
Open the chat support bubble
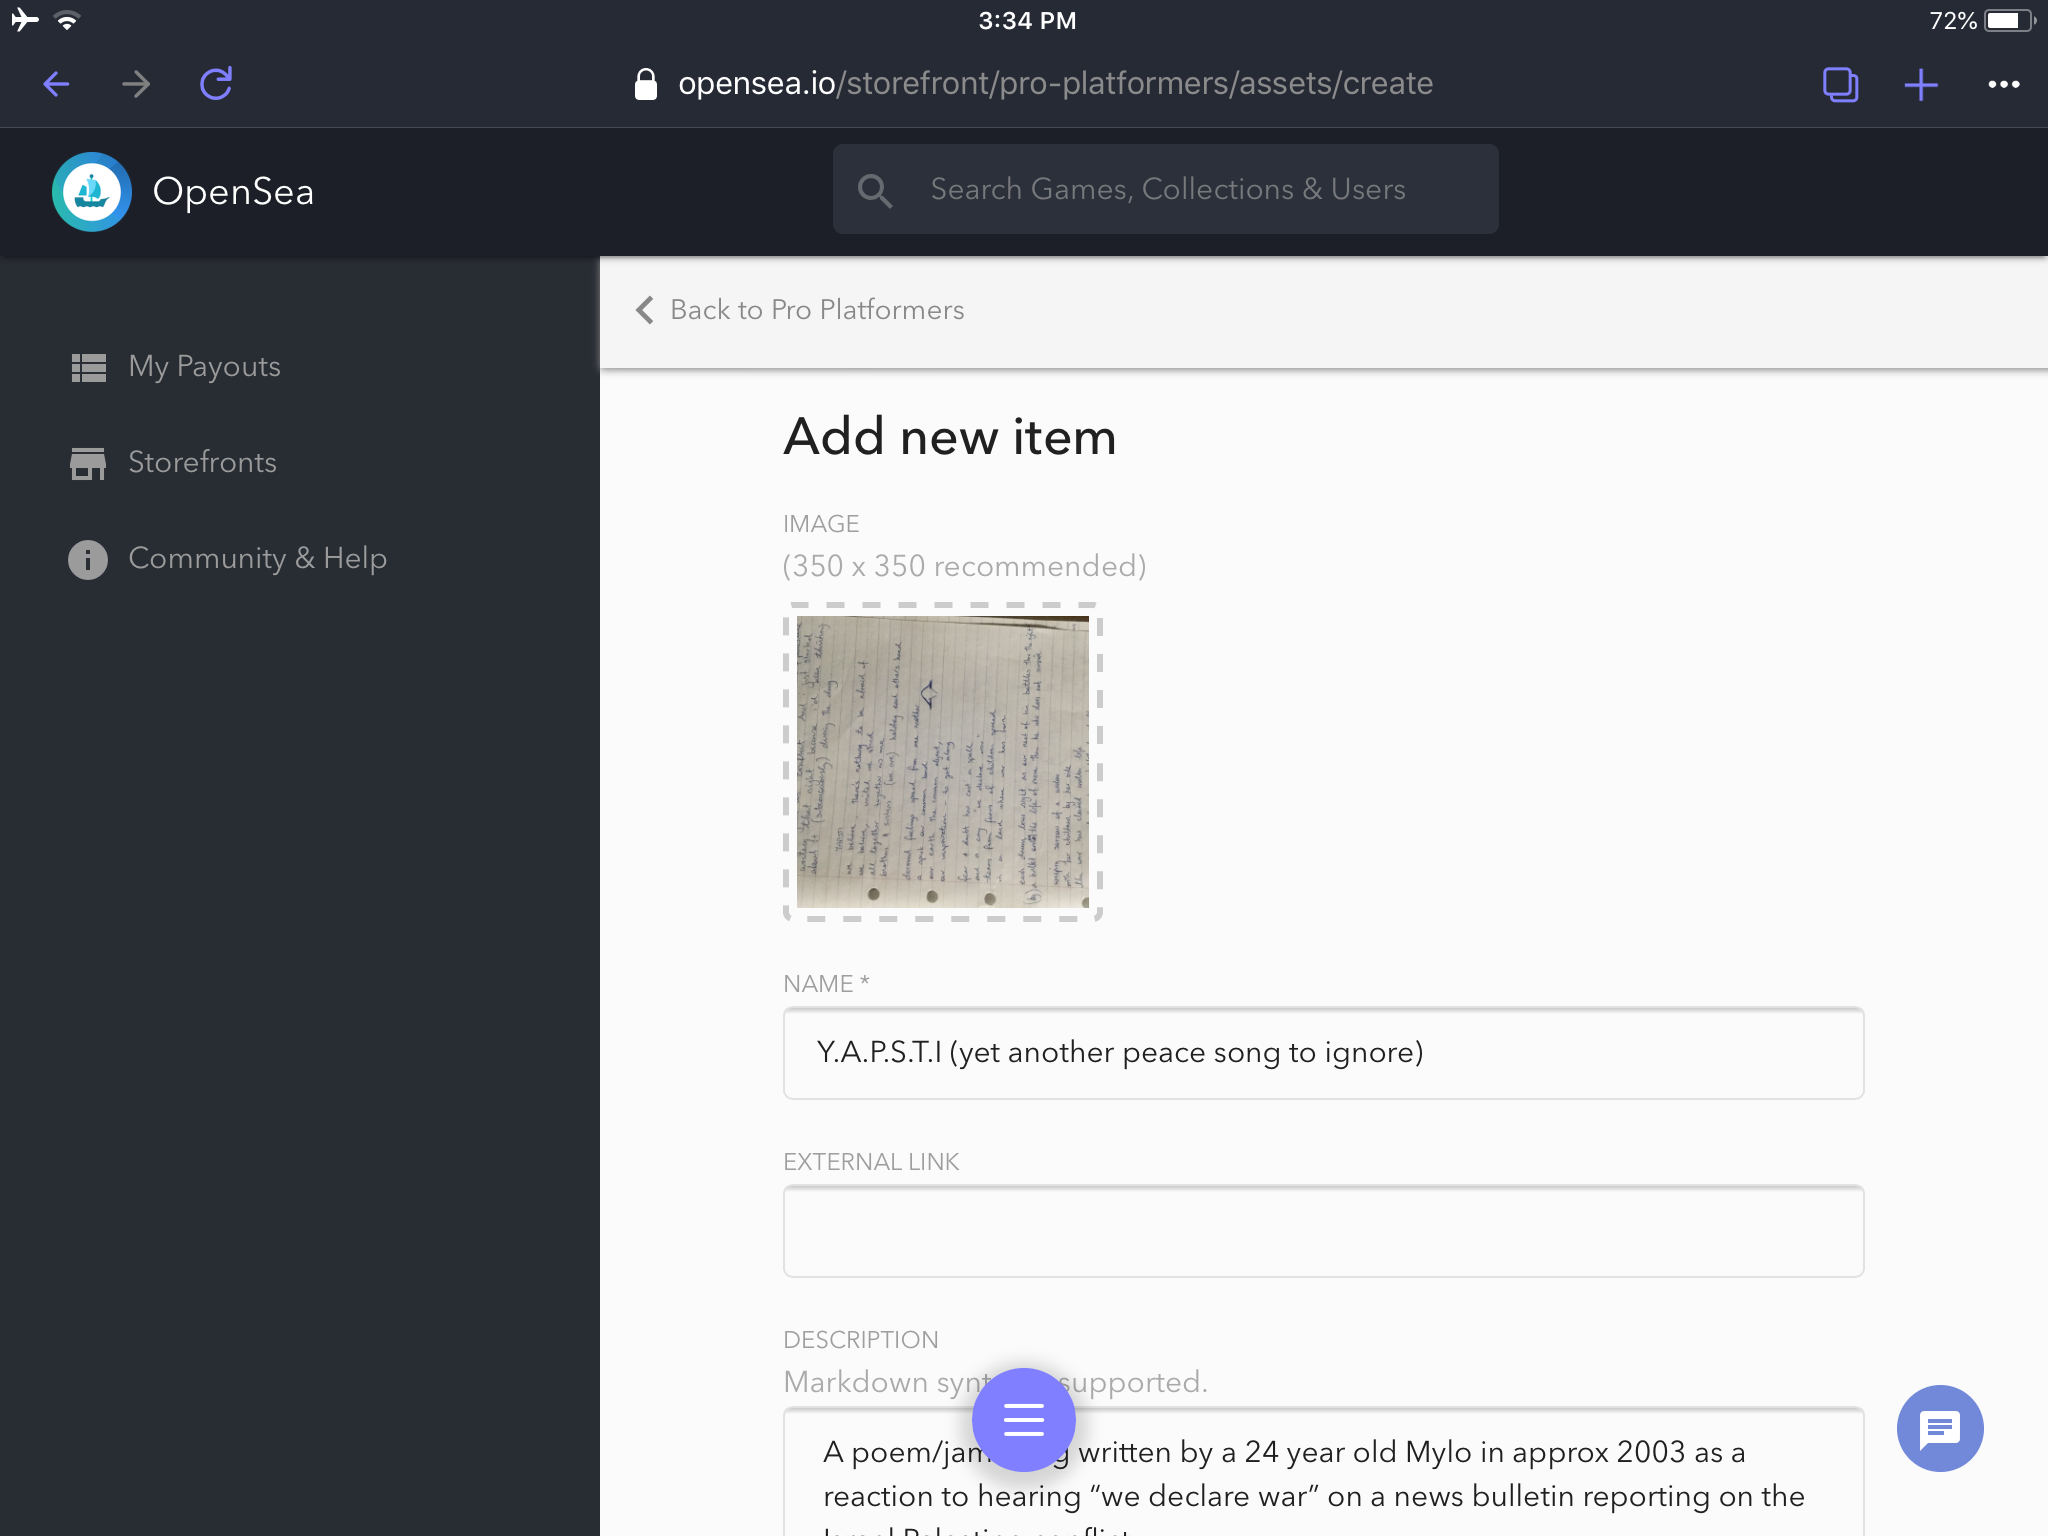1939,1428
